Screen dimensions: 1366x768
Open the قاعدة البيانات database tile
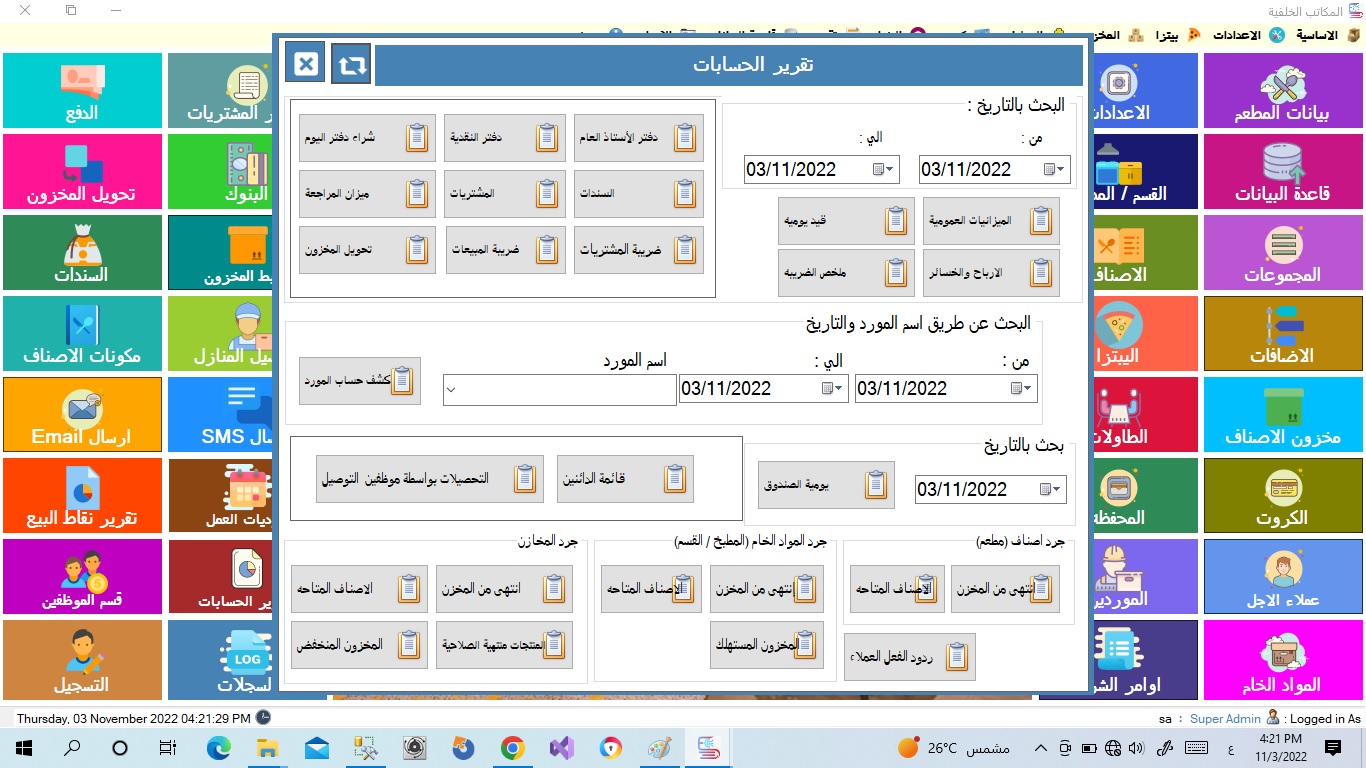tap(1283, 172)
